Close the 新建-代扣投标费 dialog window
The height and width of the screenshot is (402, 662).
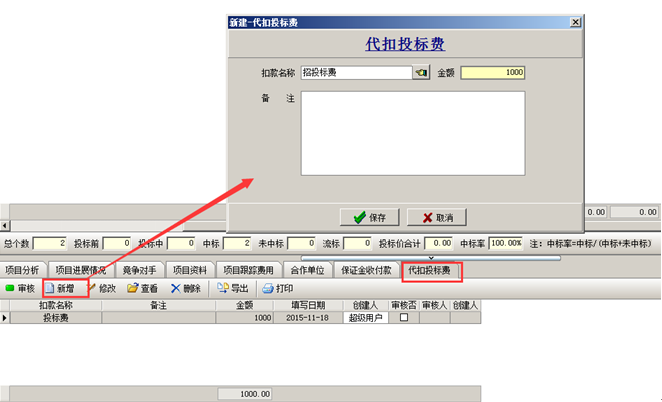[574, 21]
